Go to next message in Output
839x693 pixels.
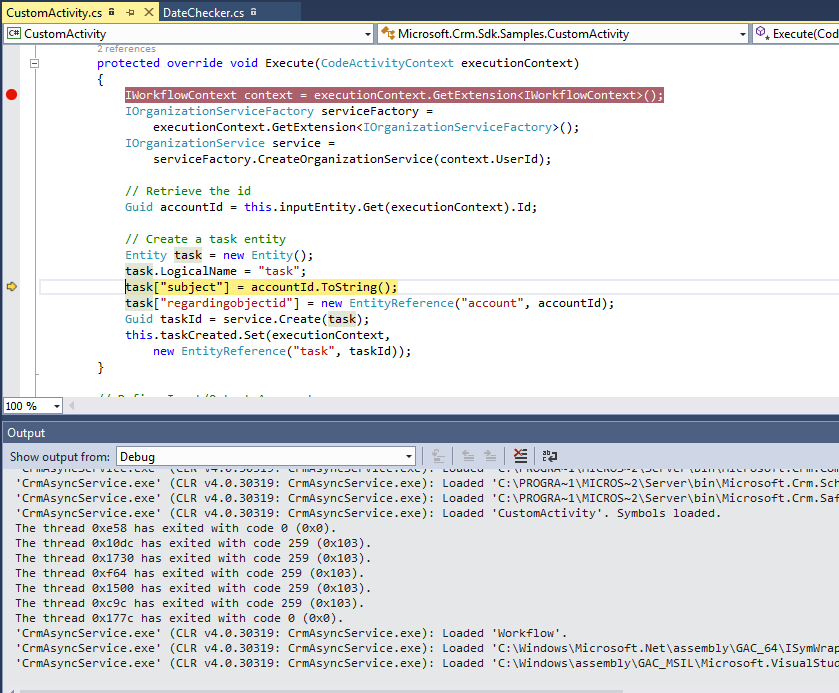(x=490, y=456)
